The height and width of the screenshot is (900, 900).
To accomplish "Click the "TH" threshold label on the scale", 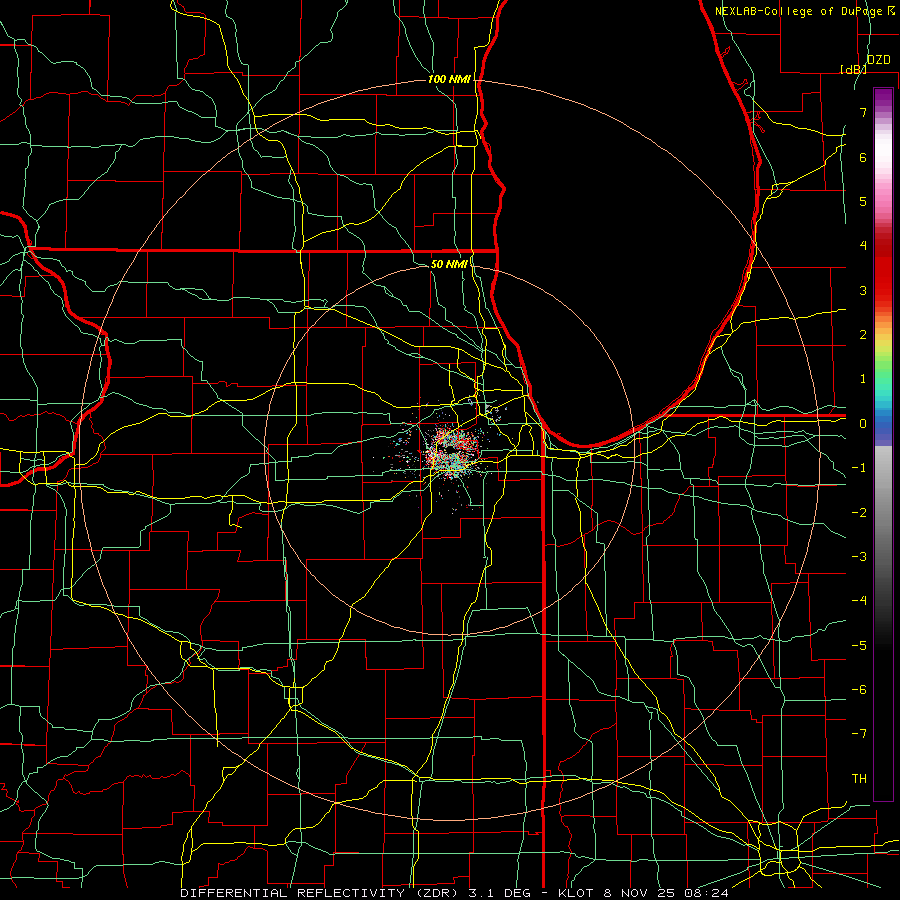I will pos(859,779).
